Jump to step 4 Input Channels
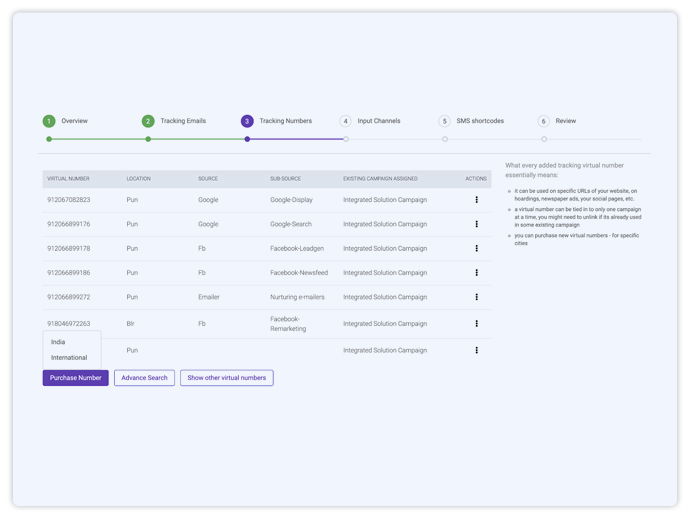The height and width of the screenshot is (517, 689). [x=370, y=121]
